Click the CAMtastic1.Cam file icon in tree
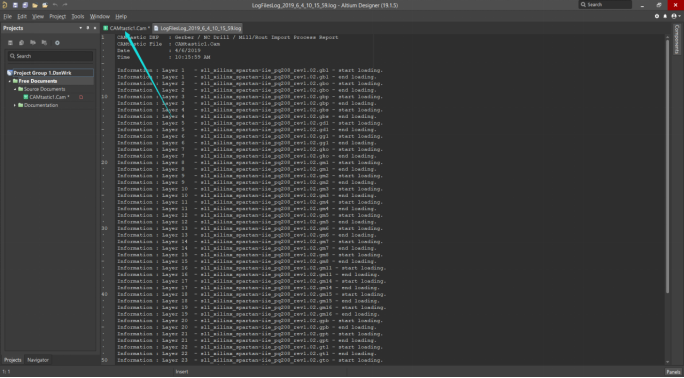This screenshot has width=684, height=378. point(26,97)
